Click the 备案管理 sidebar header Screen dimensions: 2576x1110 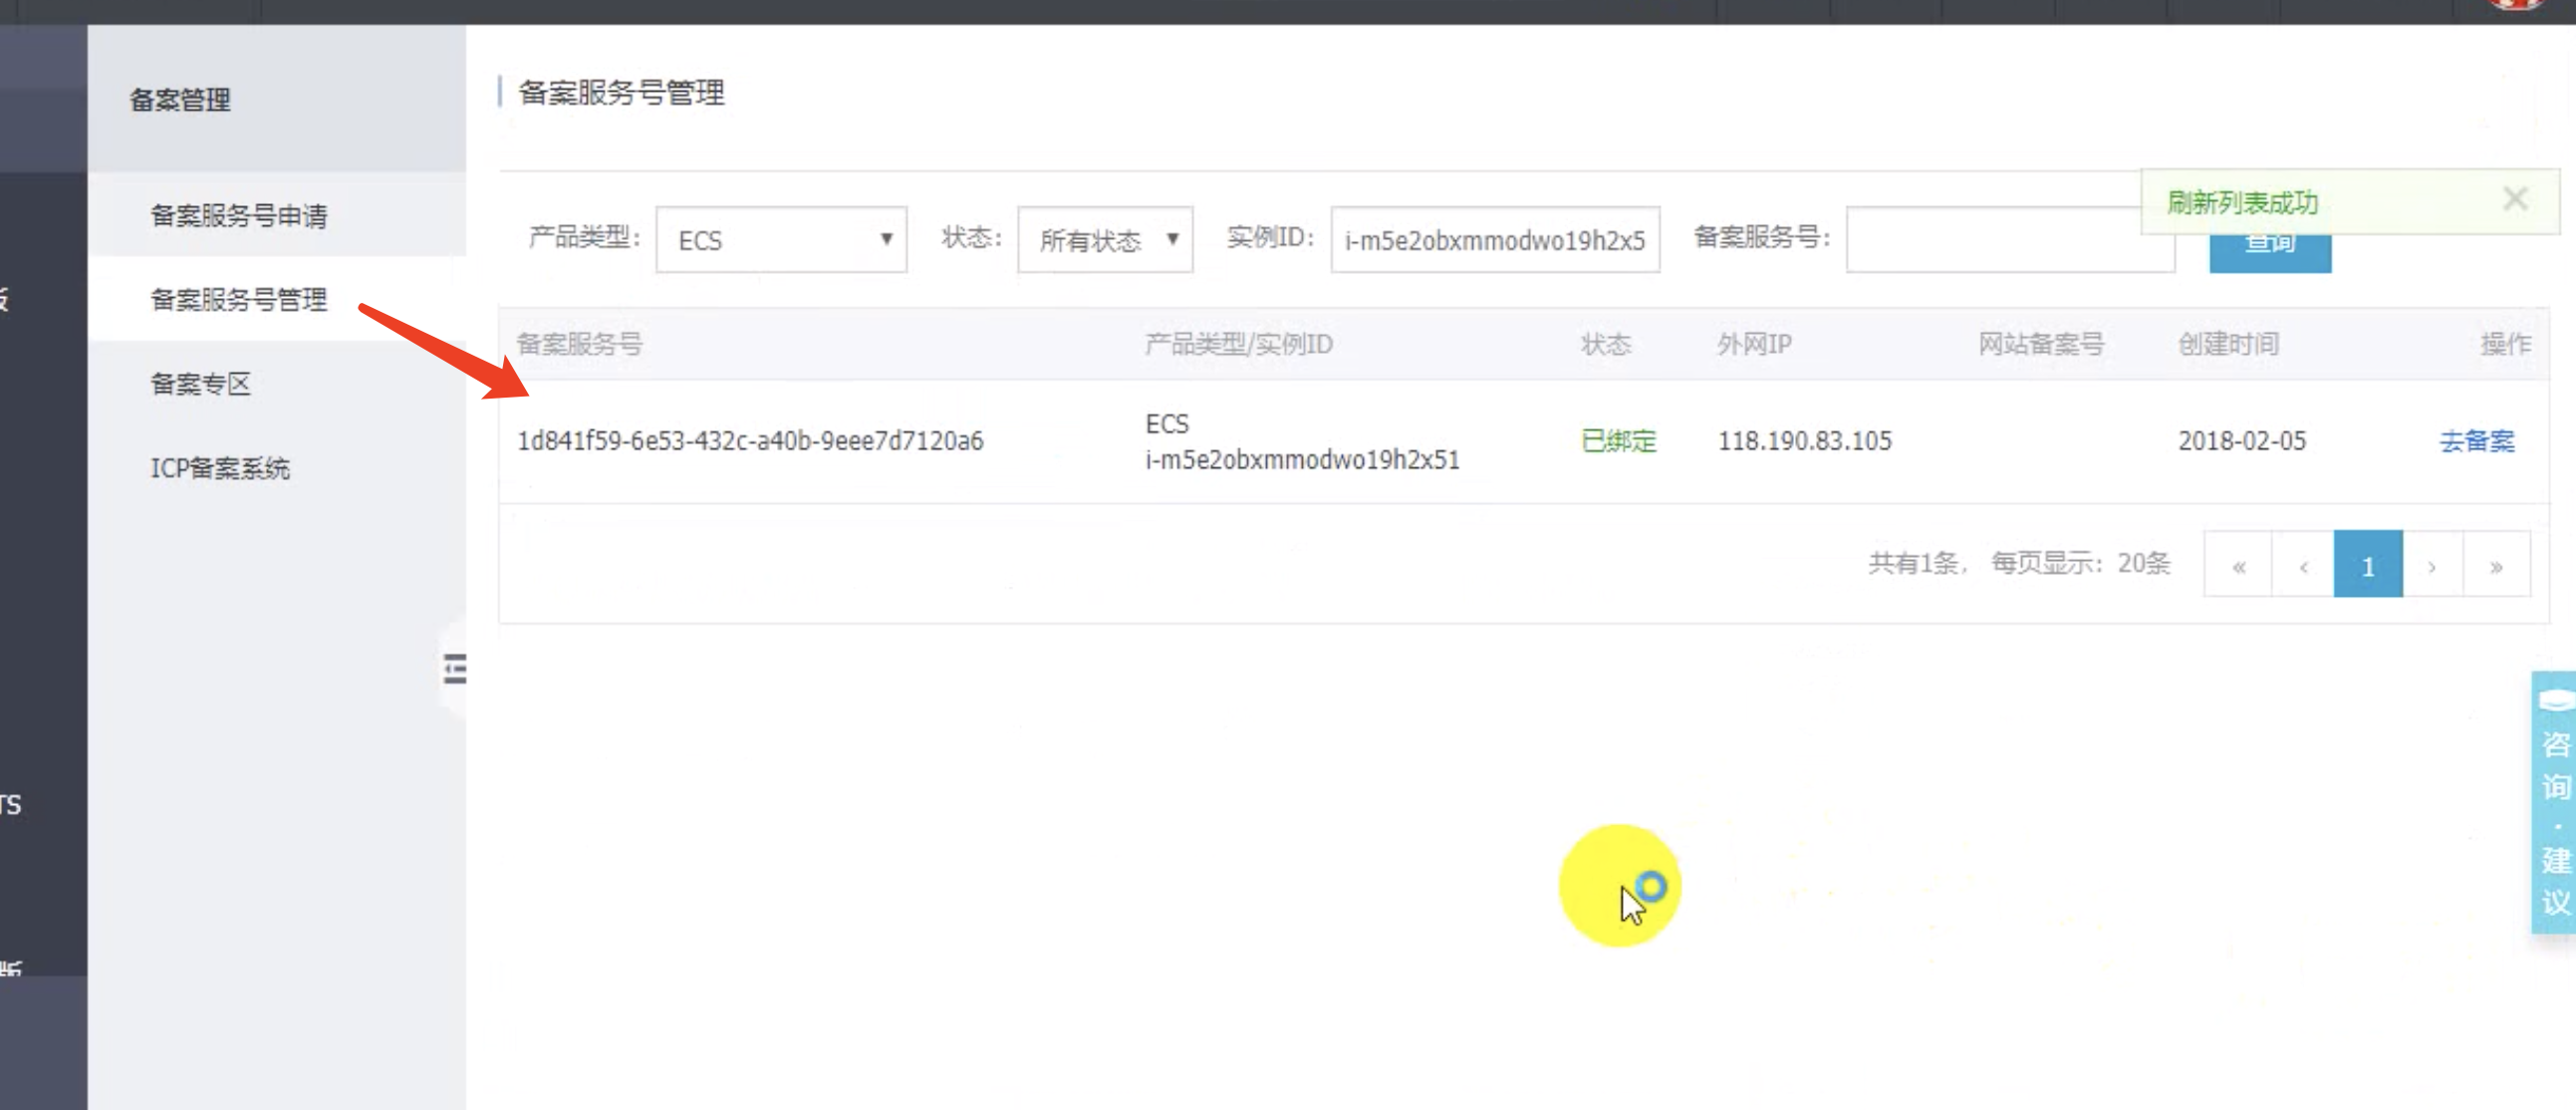180,100
